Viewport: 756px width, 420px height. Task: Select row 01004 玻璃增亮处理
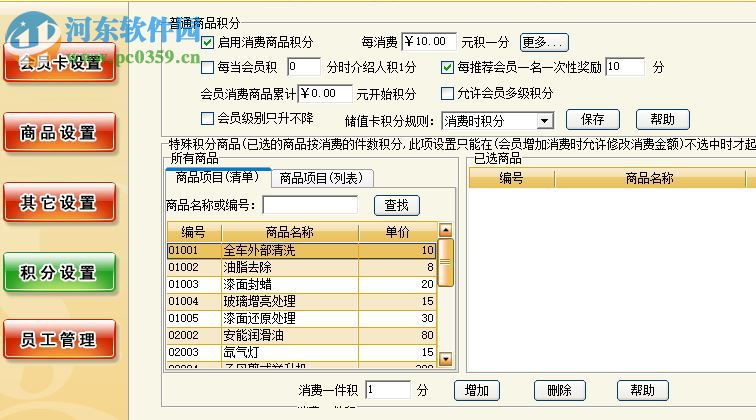point(301,301)
